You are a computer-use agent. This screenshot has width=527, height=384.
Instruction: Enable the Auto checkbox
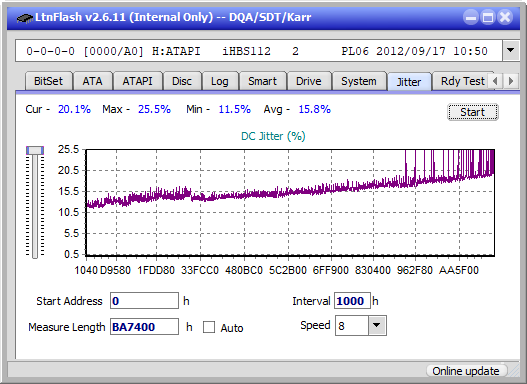pos(209,327)
